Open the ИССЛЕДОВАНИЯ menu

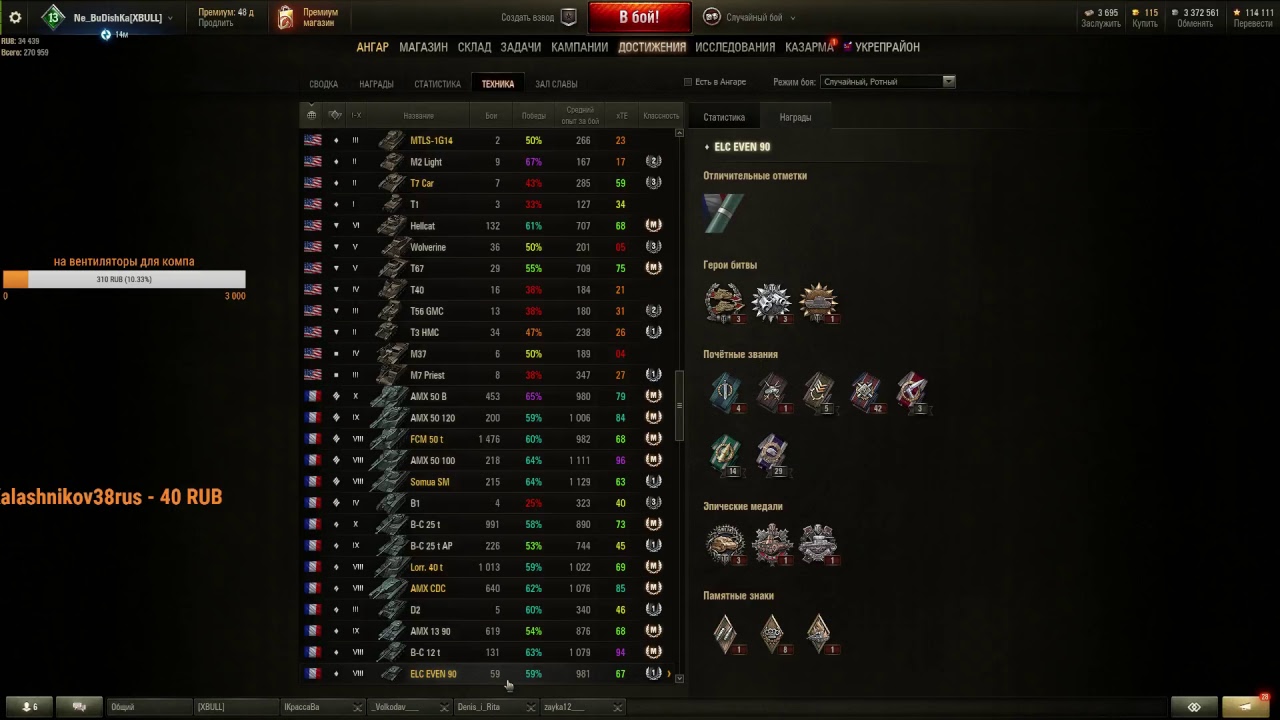735,47
